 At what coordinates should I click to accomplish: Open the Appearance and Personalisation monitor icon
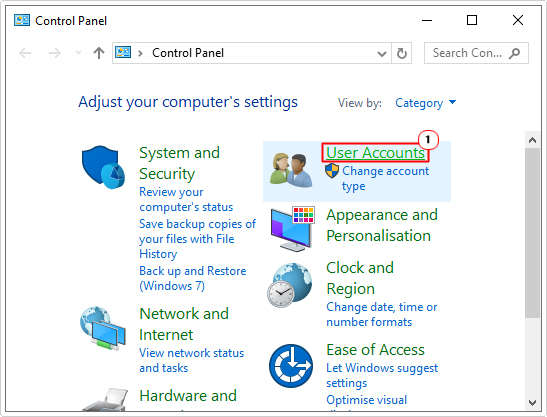point(292,228)
